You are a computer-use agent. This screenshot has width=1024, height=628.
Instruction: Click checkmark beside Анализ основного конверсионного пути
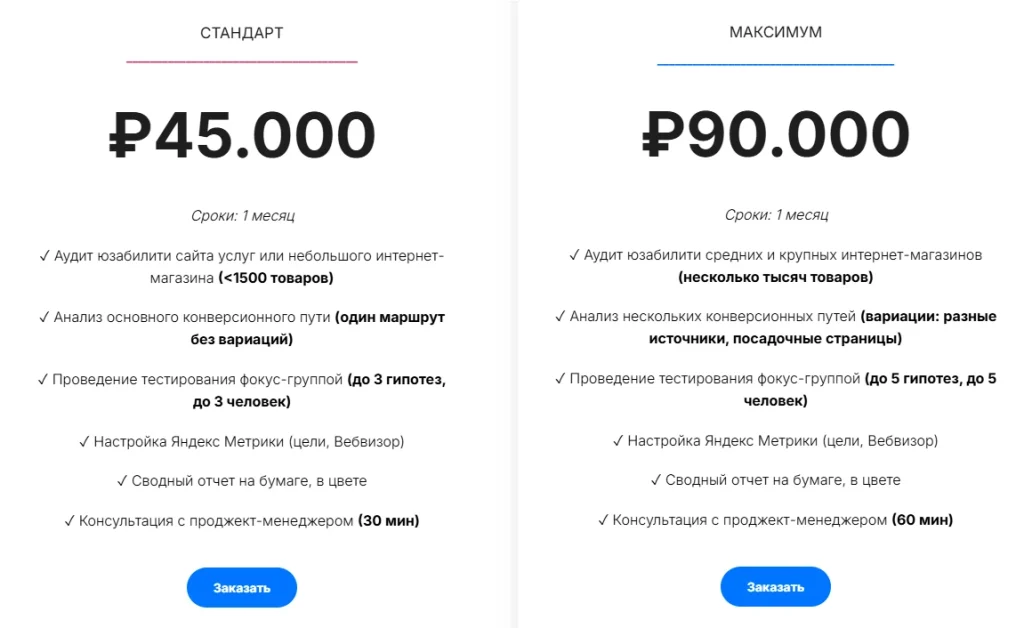(44, 317)
